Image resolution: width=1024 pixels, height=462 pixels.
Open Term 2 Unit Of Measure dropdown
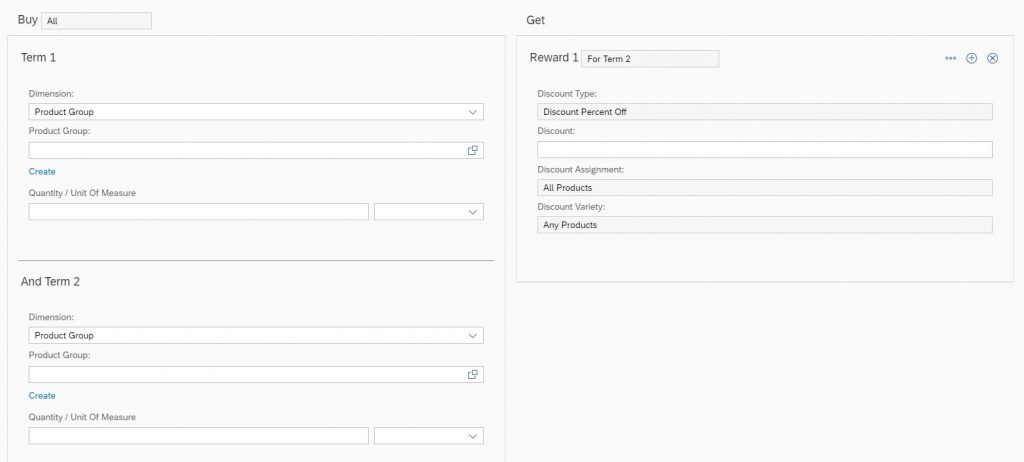428,436
